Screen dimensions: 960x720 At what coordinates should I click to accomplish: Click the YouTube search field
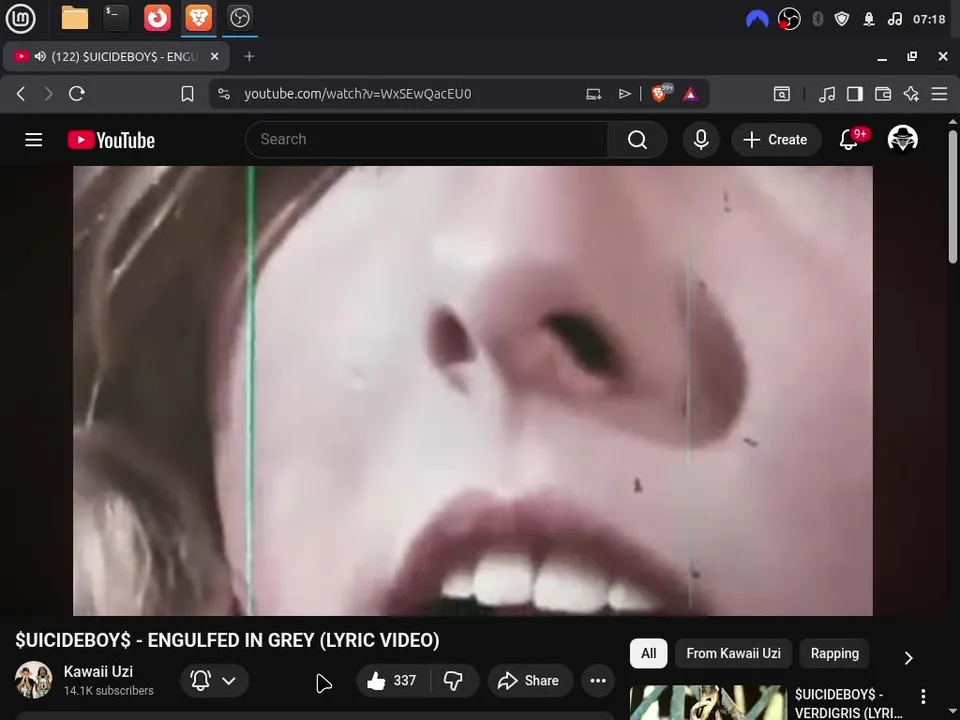coord(426,140)
